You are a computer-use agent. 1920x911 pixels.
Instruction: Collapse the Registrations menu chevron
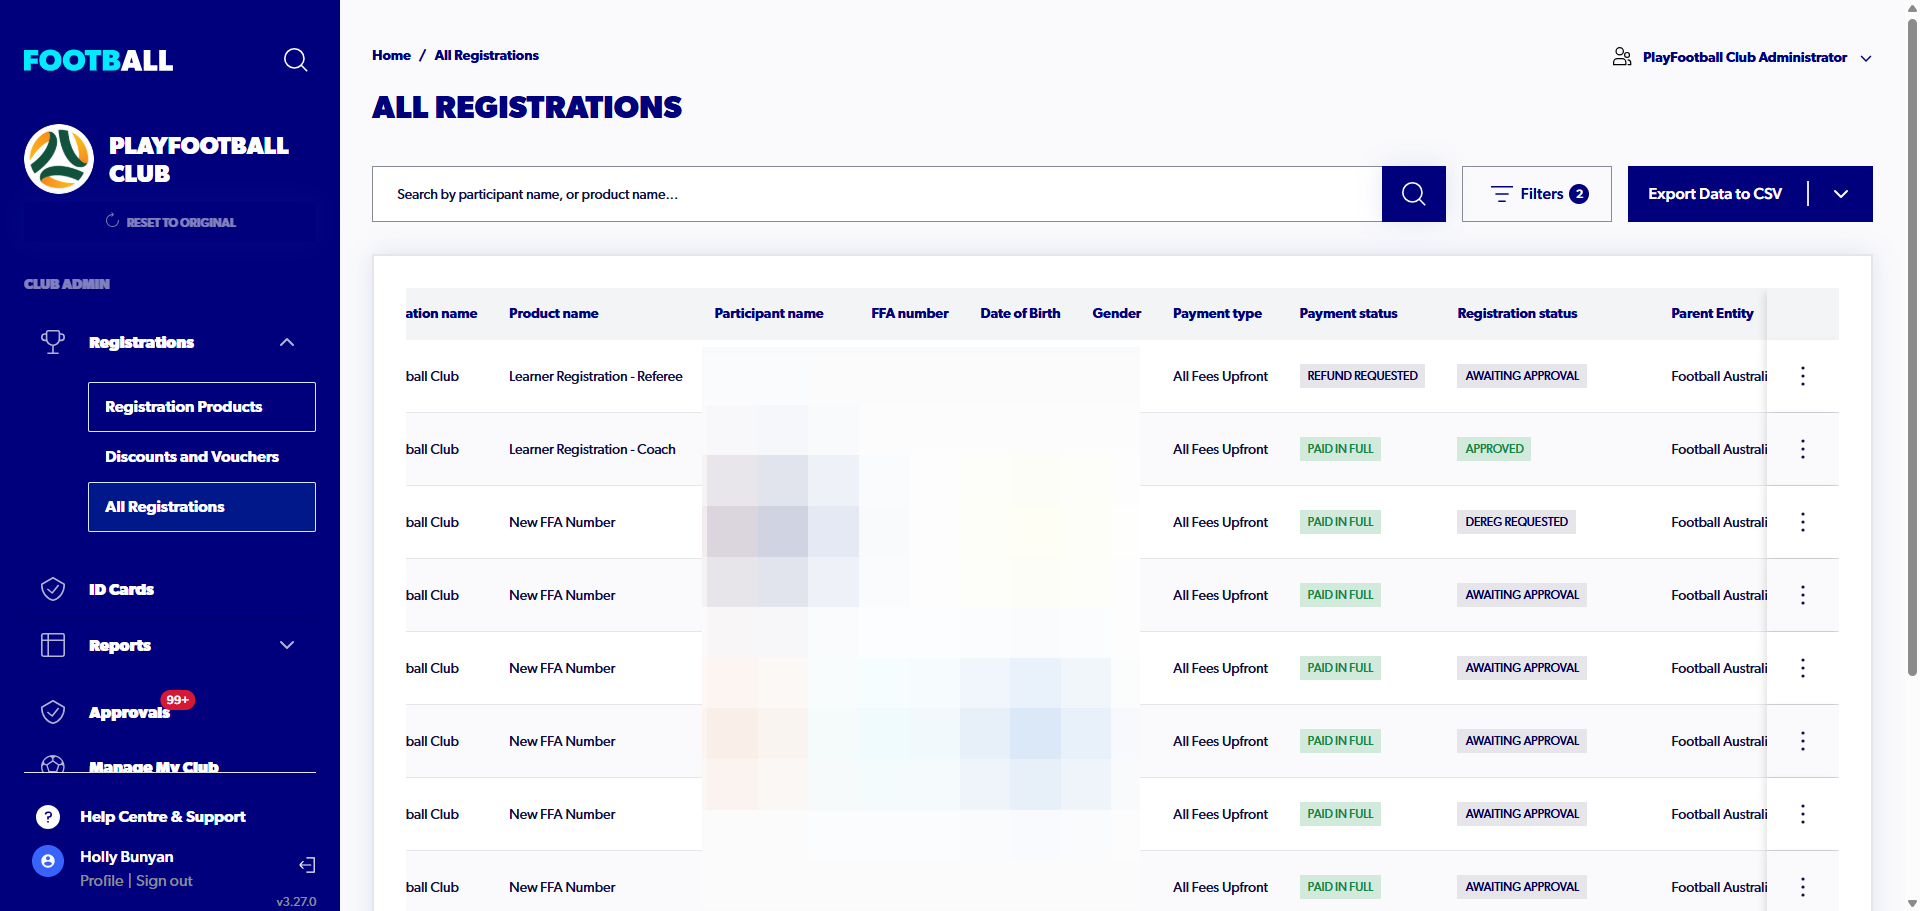(x=287, y=342)
